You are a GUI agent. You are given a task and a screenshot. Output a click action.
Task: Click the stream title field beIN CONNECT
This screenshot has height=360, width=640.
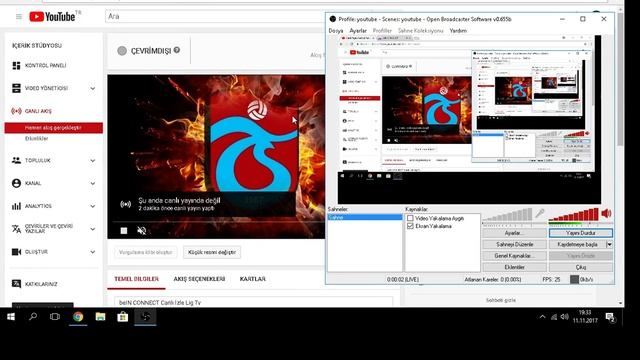pos(253,302)
